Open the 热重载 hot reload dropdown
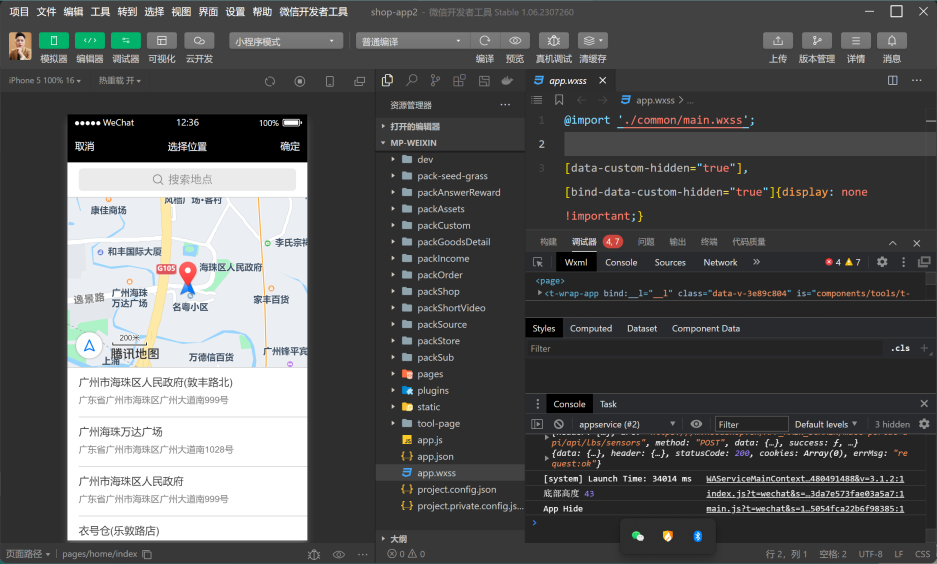This screenshot has width=937, height=564. coord(120,80)
